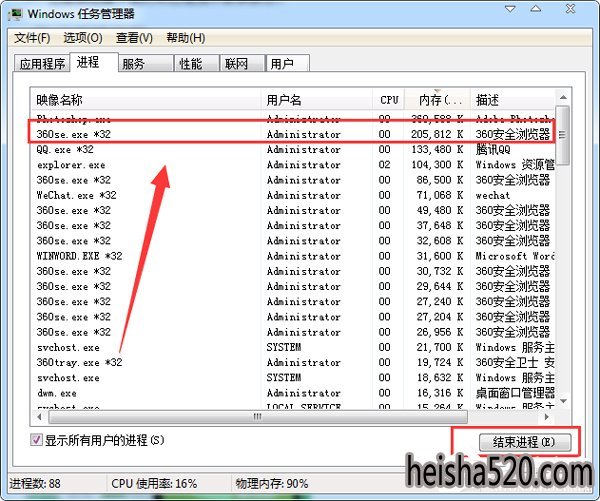The width and height of the screenshot is (600, 501).
Task: Switch to the 应用程序 tab
Action: [42, 64]
